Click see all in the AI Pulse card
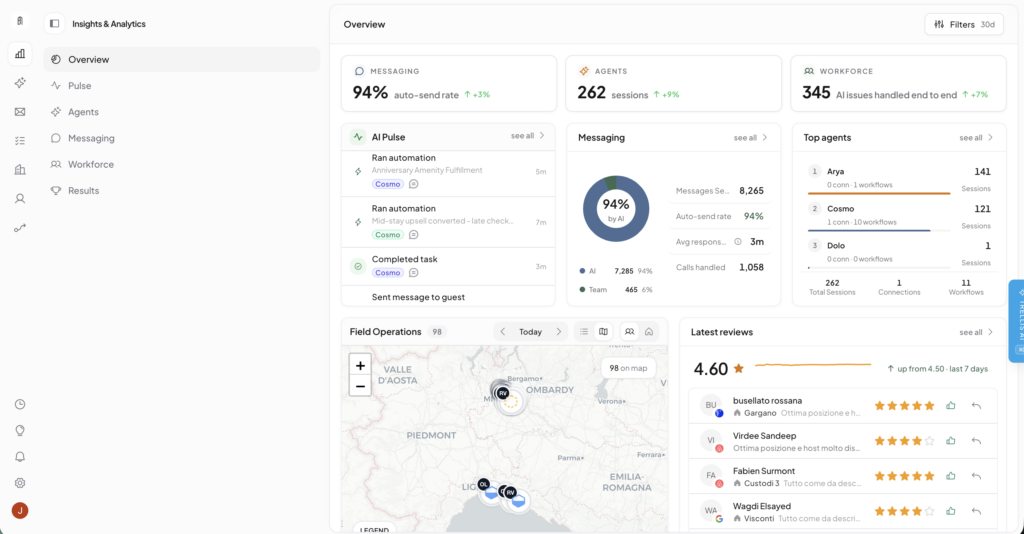 [x=528, y=136]
